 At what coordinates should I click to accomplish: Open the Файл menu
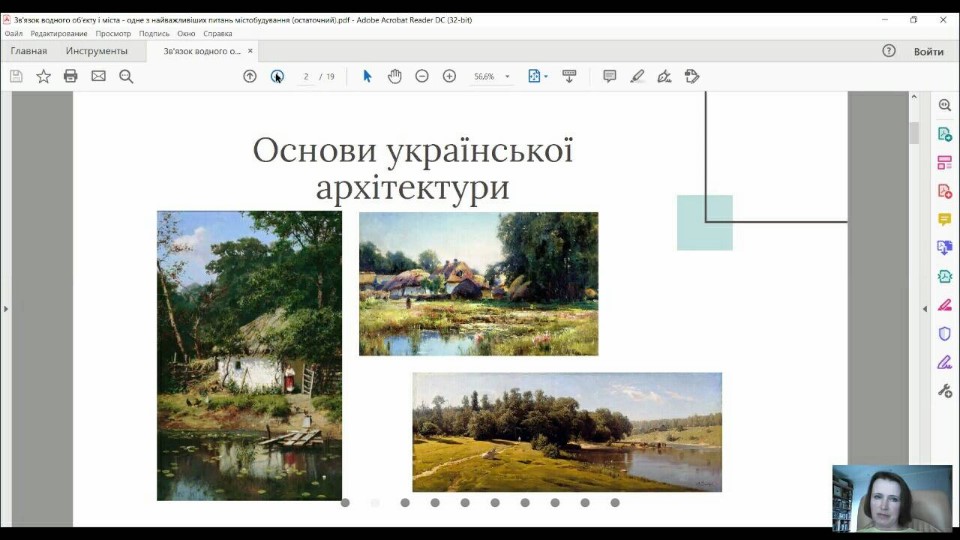pos(13,34)
